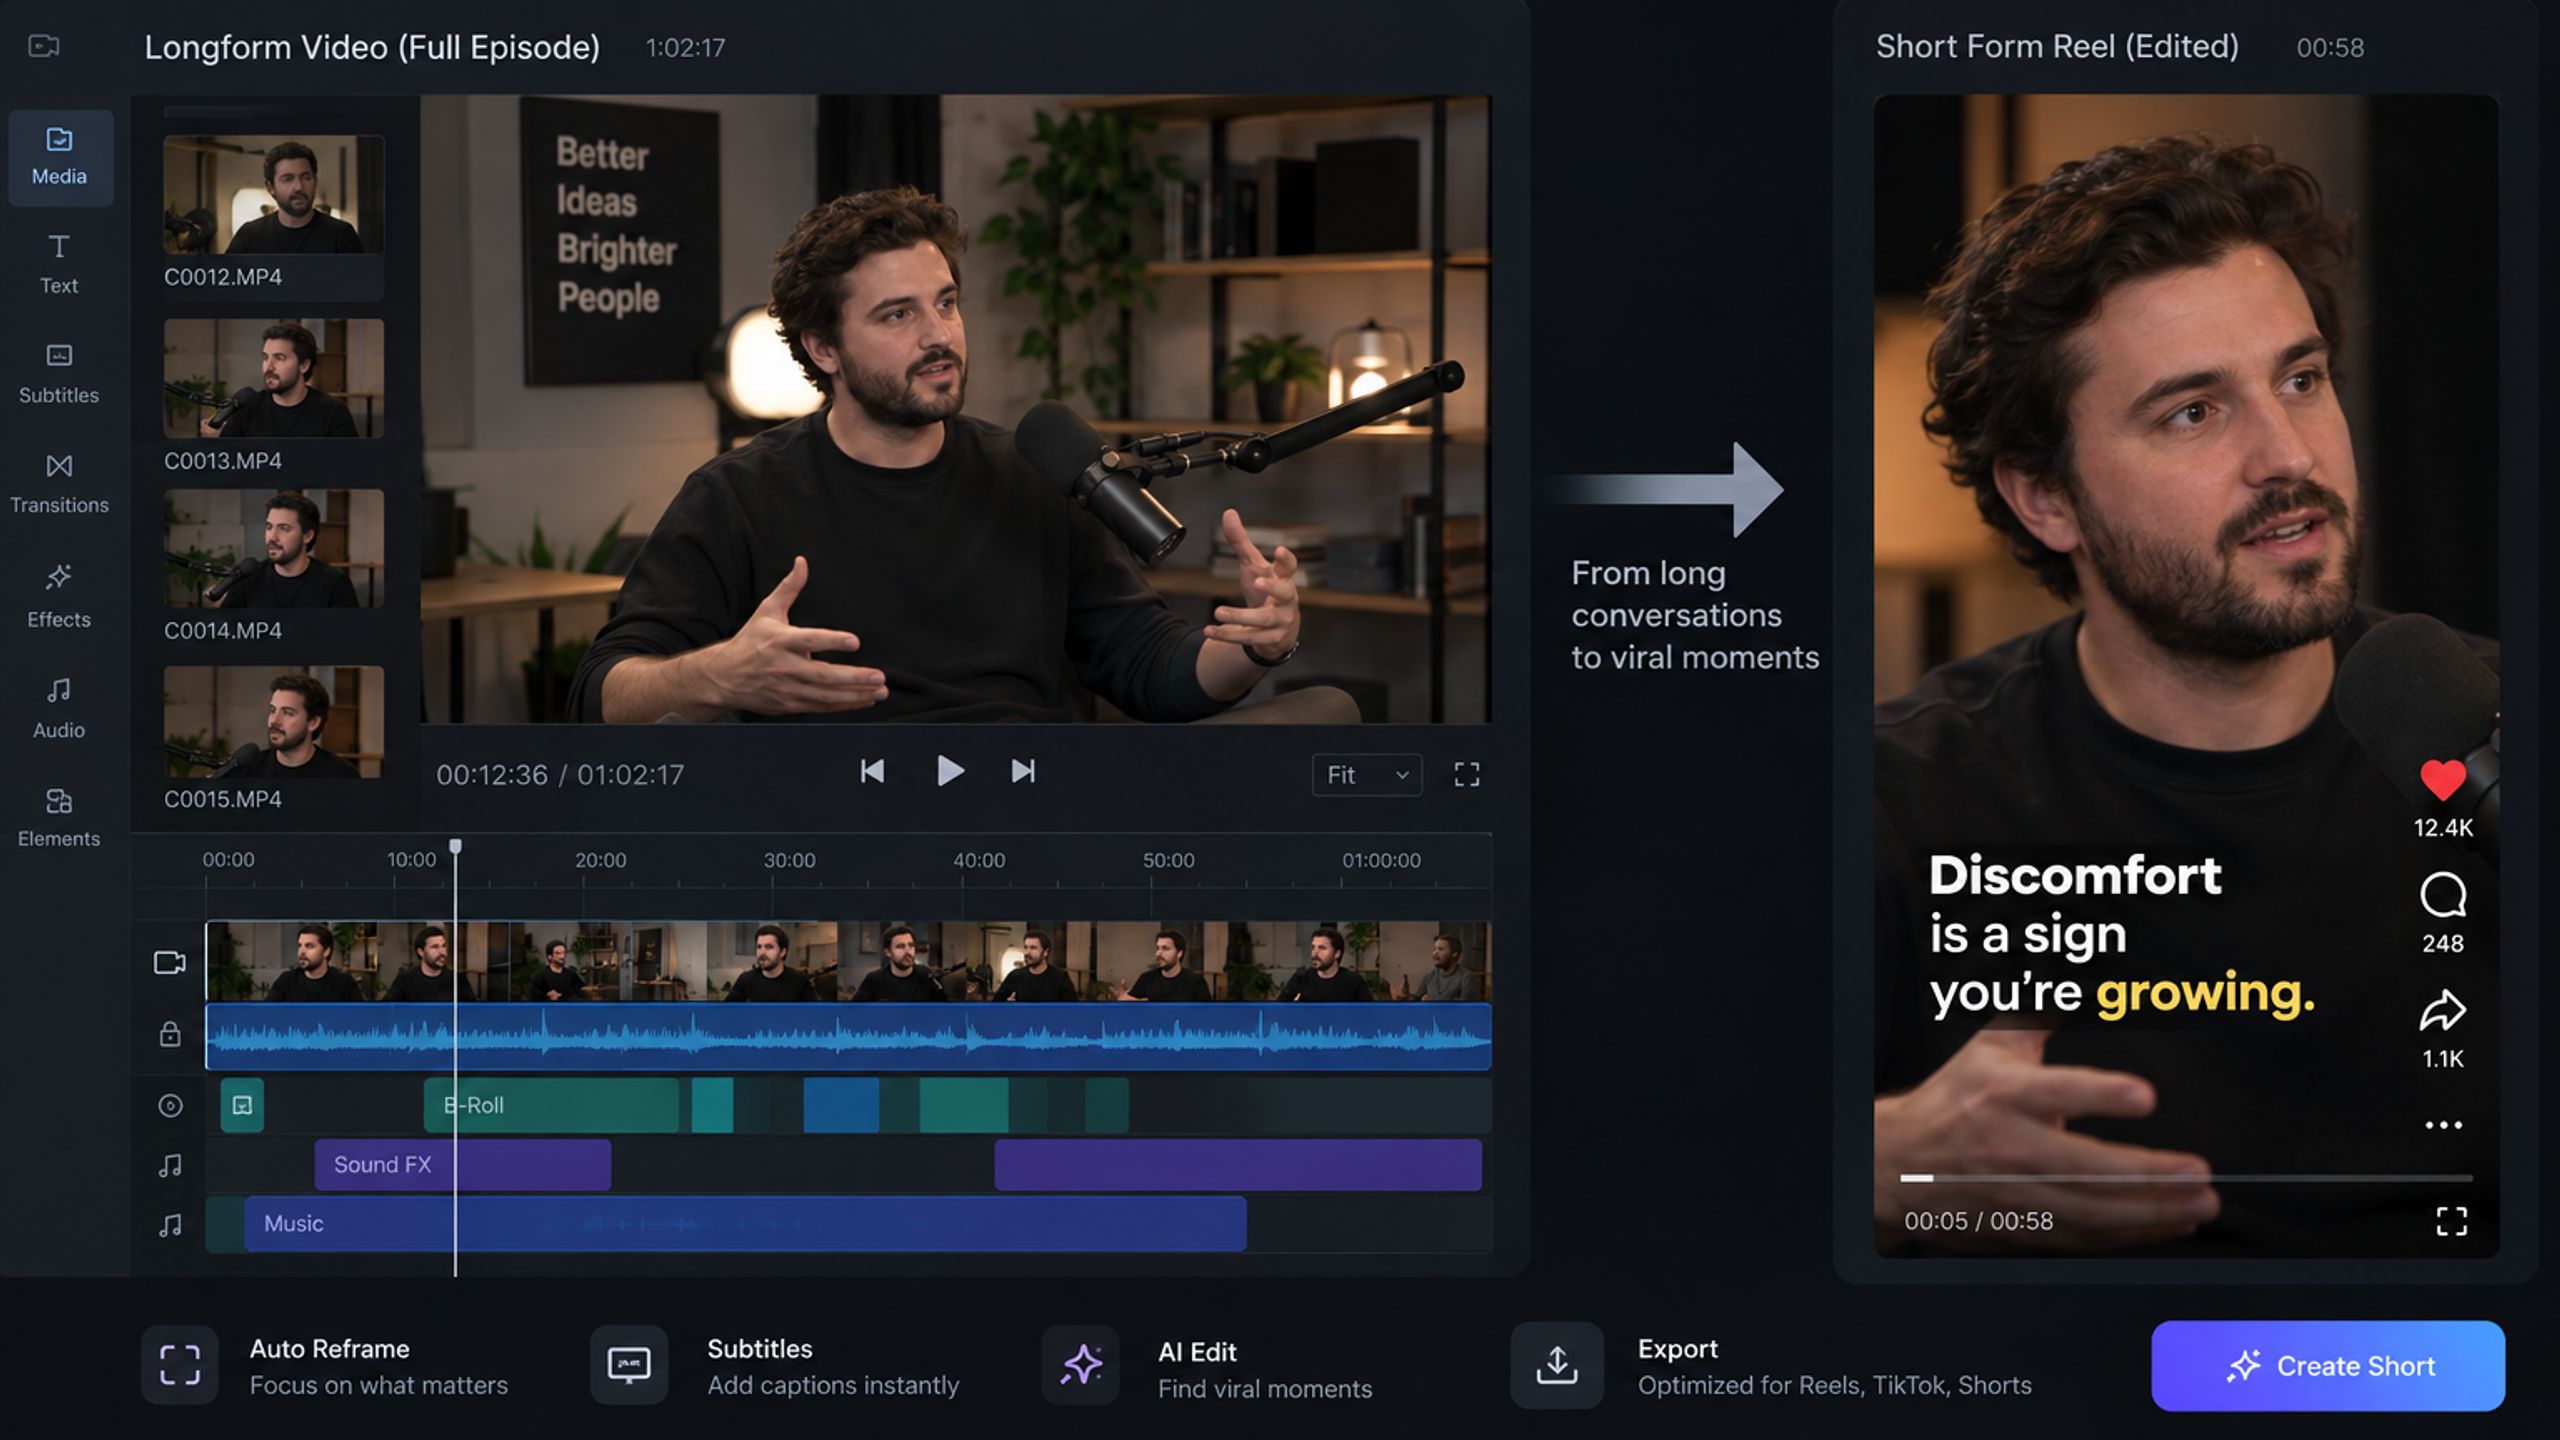Open the Subtitles sidebar panel

[59, 374]
